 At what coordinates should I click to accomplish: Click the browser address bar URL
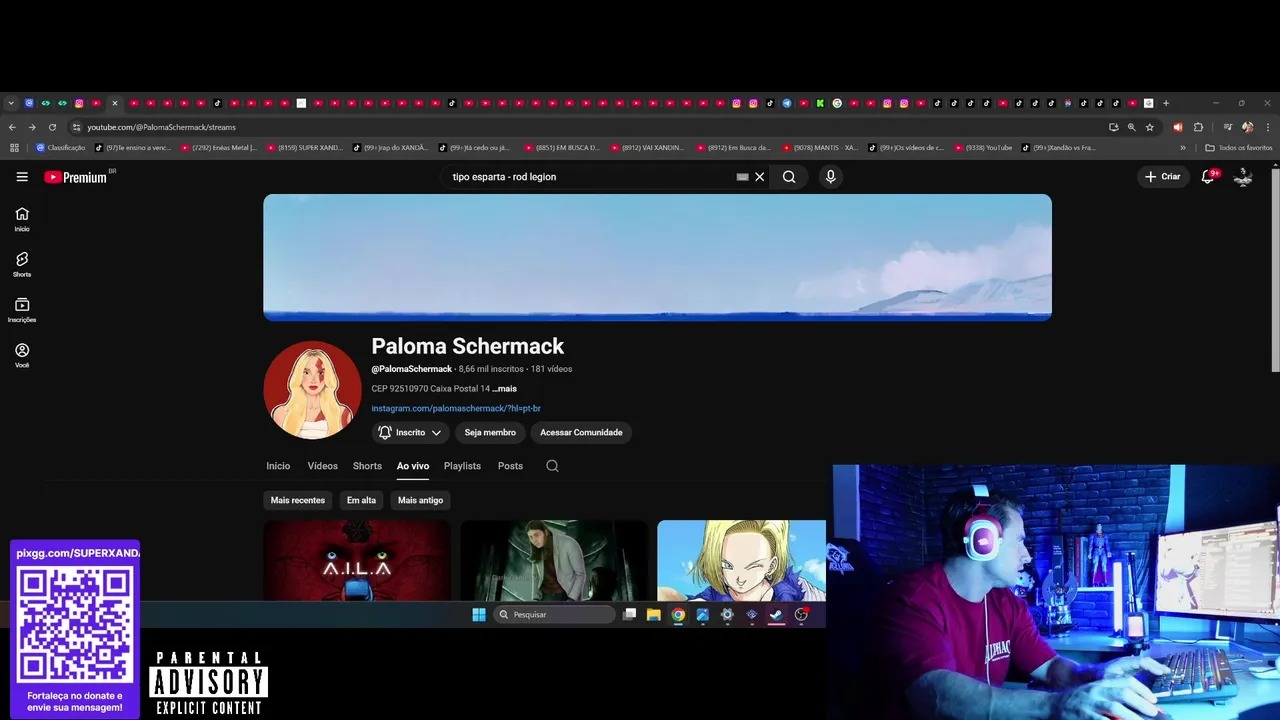coord(161,127)
